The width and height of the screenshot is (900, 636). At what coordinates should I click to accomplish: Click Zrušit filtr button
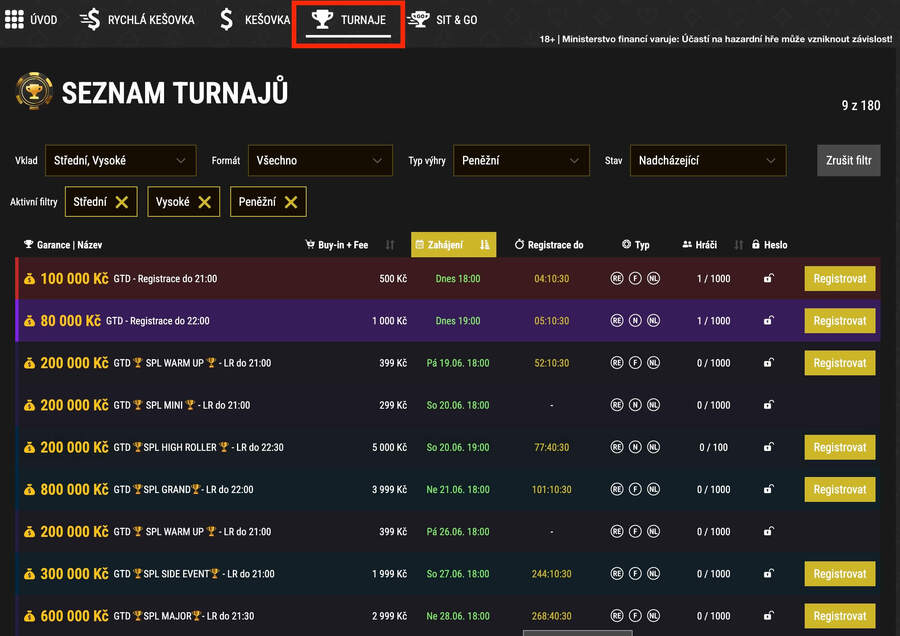point(848,161)
